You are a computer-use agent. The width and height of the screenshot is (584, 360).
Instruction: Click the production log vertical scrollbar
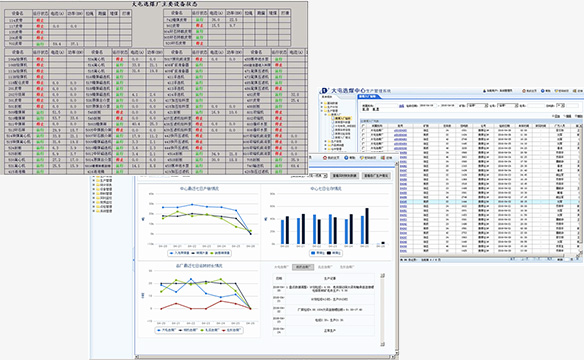[x=382, y=310]
